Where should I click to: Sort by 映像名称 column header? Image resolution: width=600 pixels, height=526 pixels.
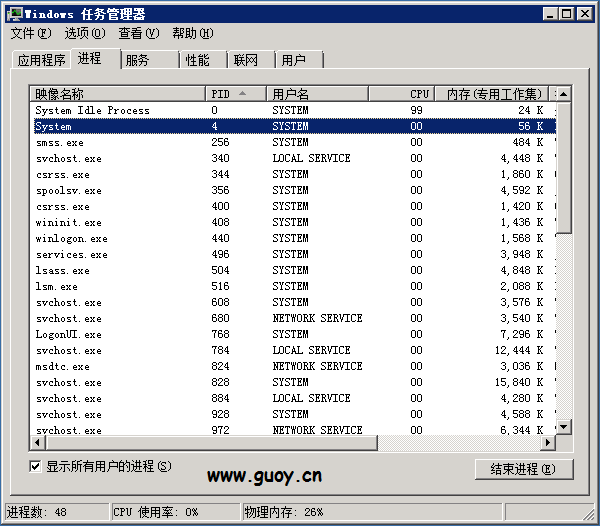coord(117,94)
